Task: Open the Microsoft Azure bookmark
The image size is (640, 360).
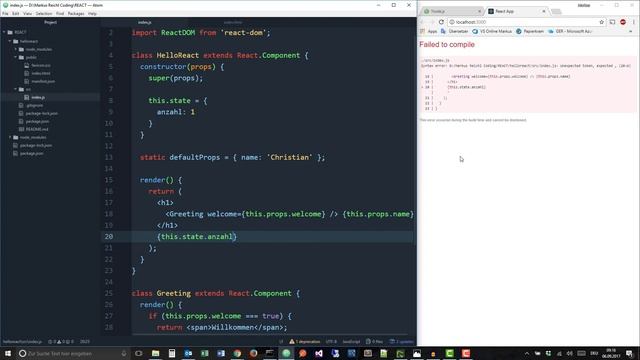Action: pos(569,31)
